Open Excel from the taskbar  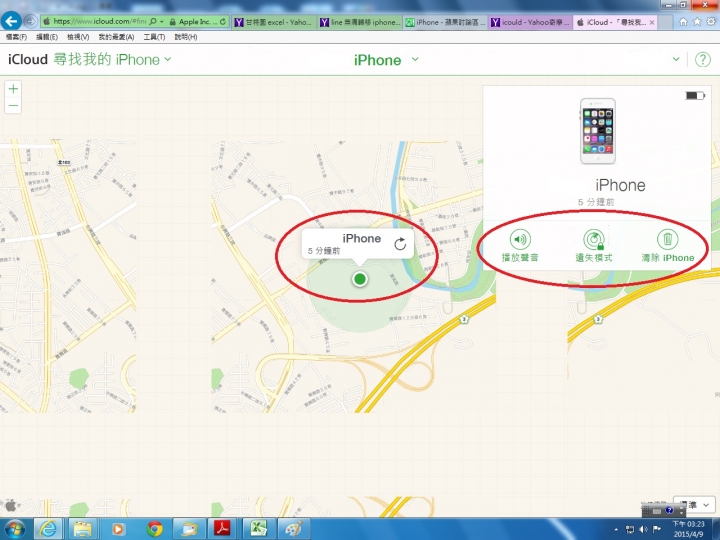tap(259, 529)
